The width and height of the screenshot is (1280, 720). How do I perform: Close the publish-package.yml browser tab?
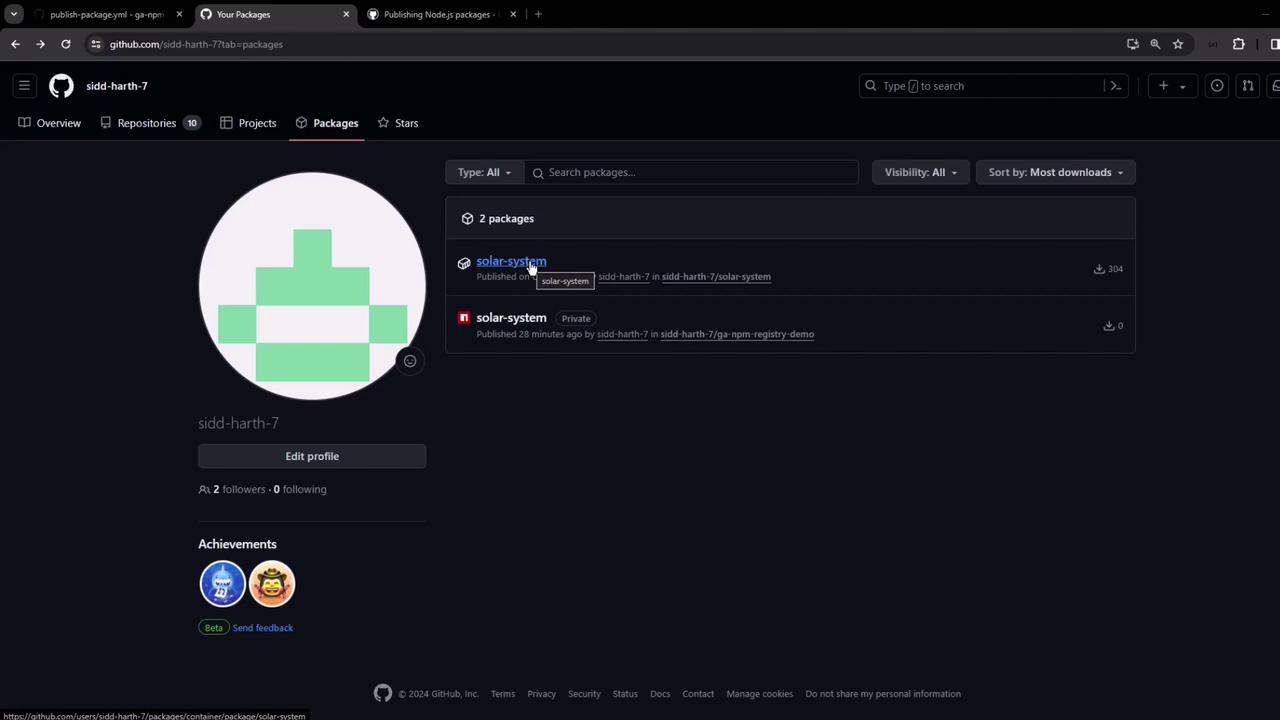179,14
